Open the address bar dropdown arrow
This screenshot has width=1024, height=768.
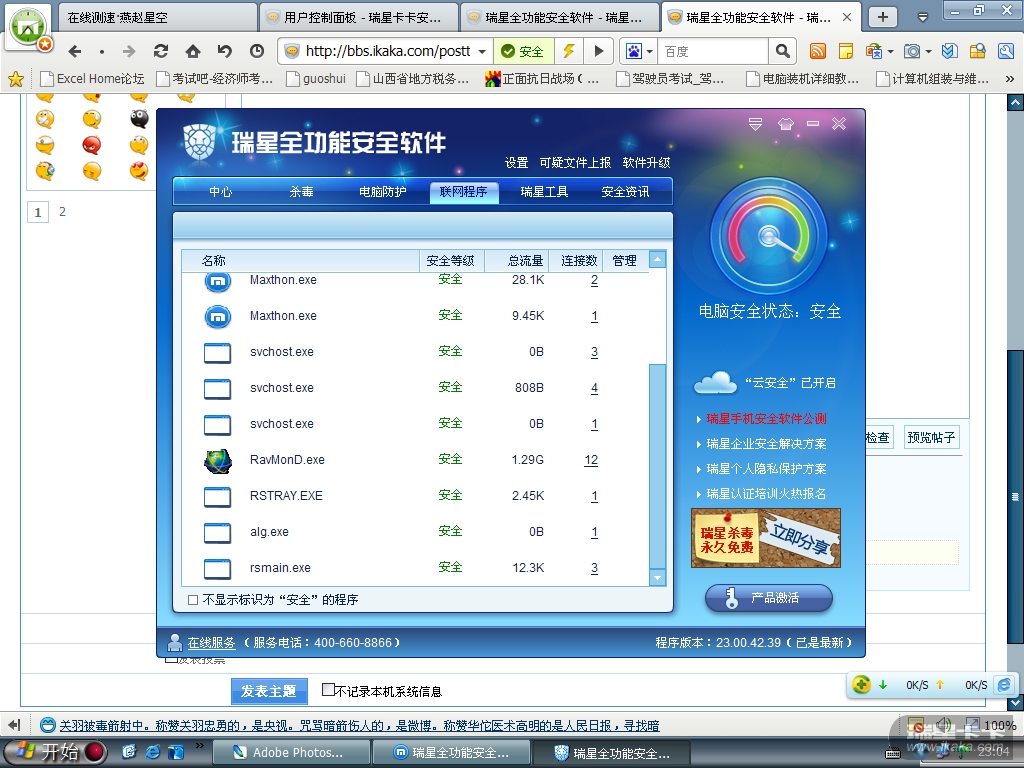(x=482, y=51)
